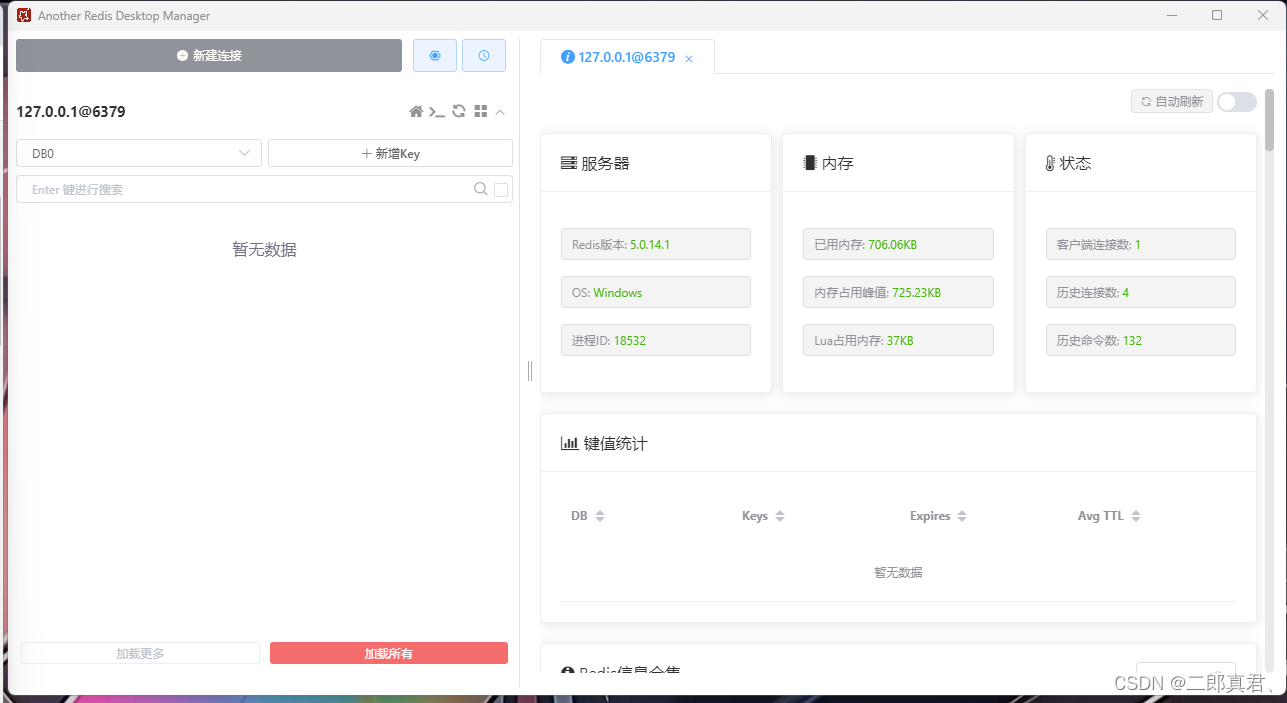Click the '历史命令数: 132' field
Screen dimensions: 1287x703
[1141, 340]
